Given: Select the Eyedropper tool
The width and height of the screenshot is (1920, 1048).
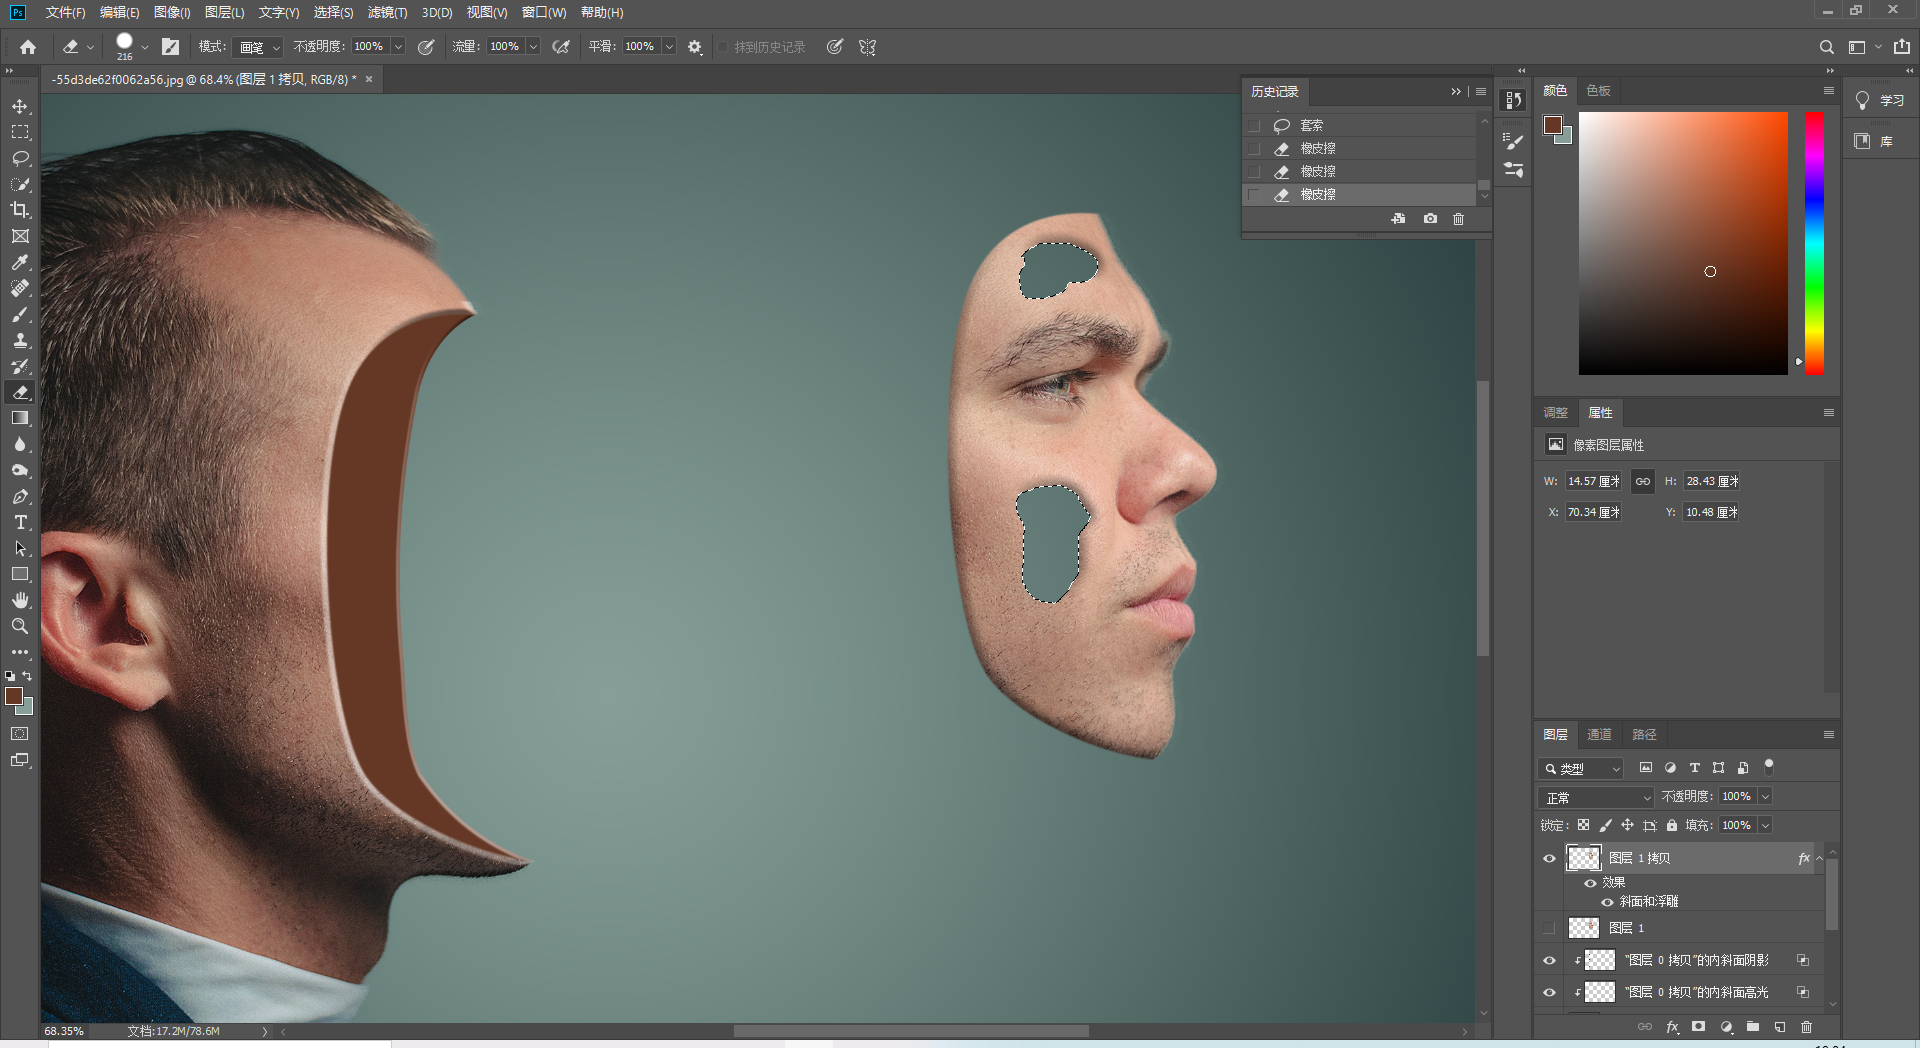Looking at the screenshot, I should coord(20,262).
